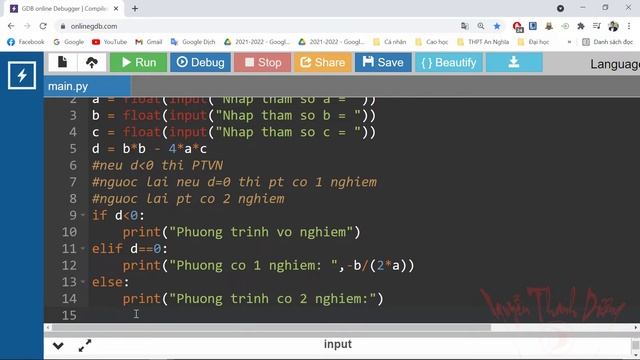Click line 14 print statement
Viewport: 640px width, 360px height.
pyautogui.click(x=253, y=298)
